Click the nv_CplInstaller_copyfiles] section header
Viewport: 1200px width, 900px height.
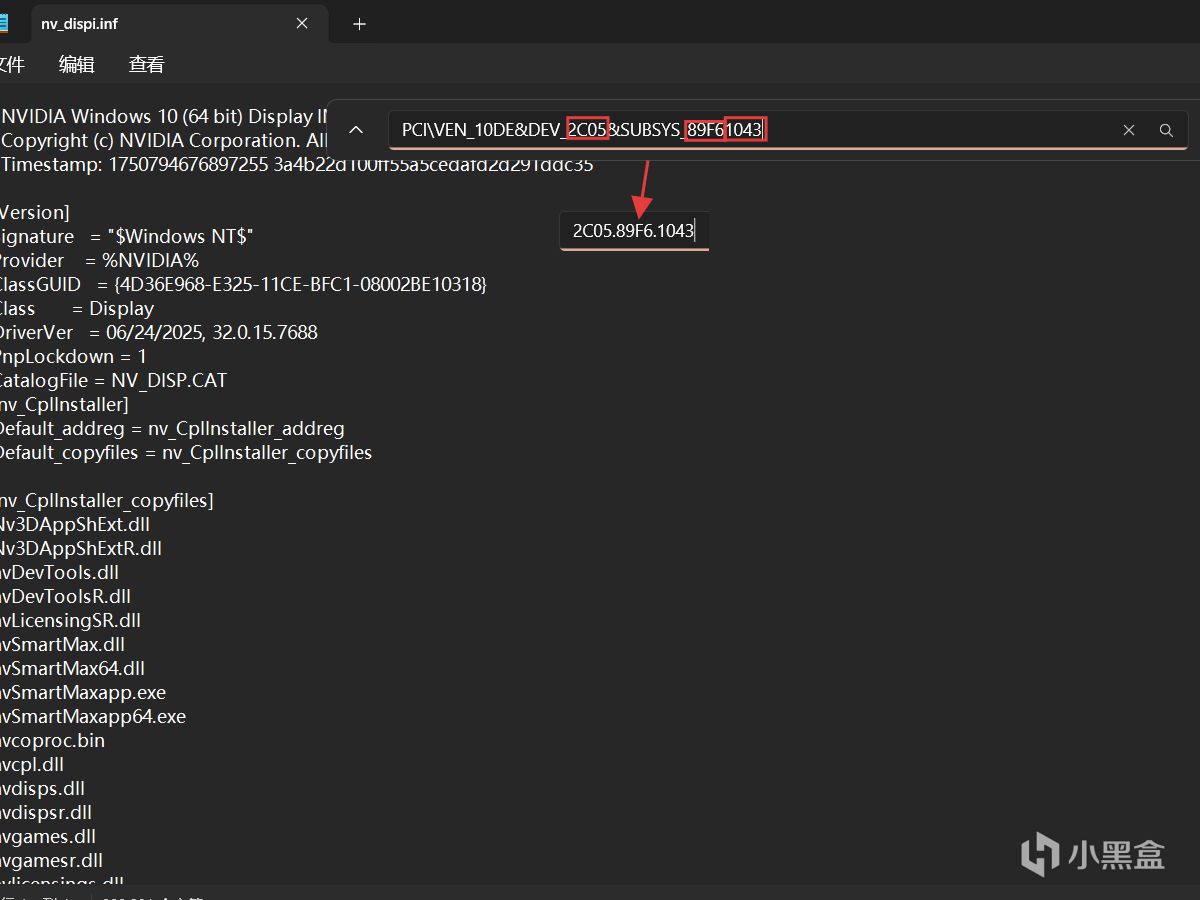click(106, 500)
